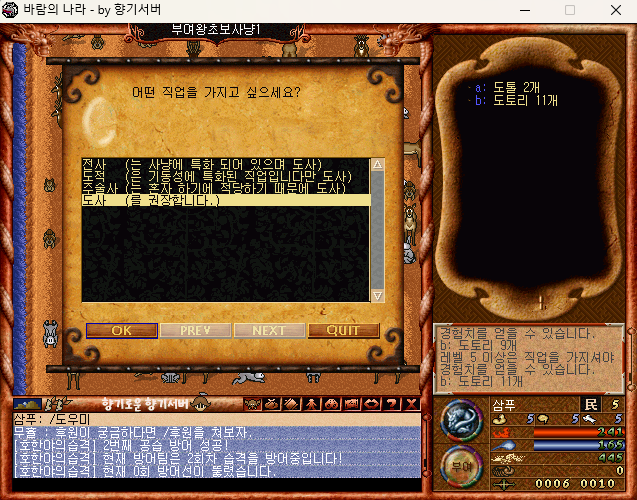Click the 향기로운 향기서버 banner text
Screen dimensions: 637x500
coord(145,404)
